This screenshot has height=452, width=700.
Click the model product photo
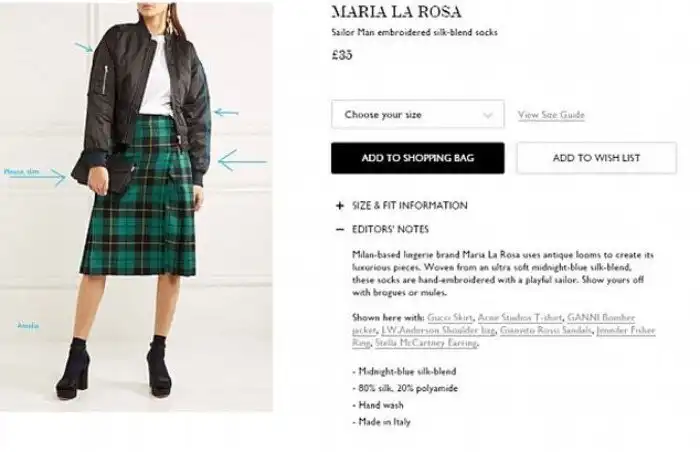[x=136, y=207]
